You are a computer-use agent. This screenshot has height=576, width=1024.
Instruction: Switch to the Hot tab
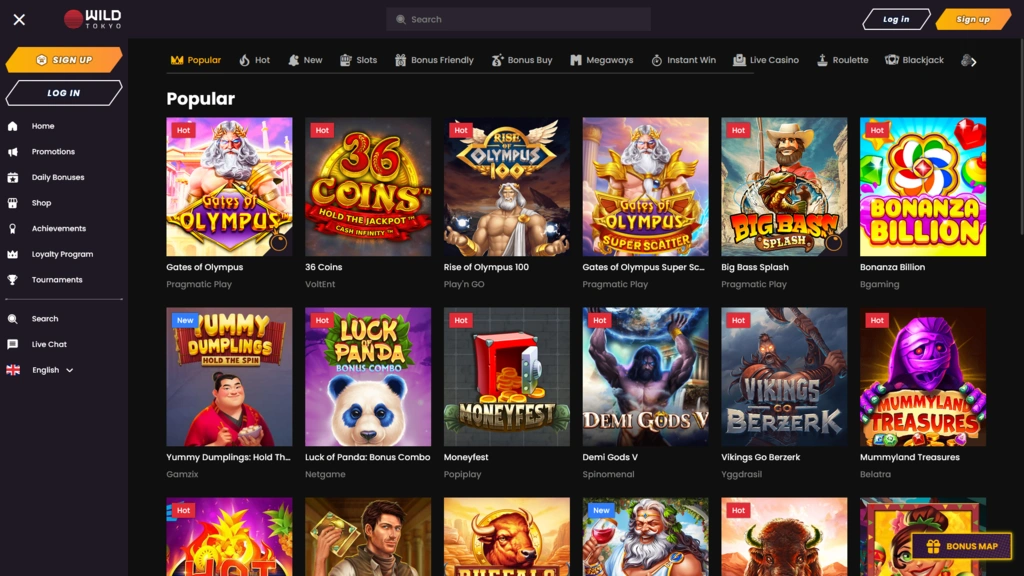[255, 60]
